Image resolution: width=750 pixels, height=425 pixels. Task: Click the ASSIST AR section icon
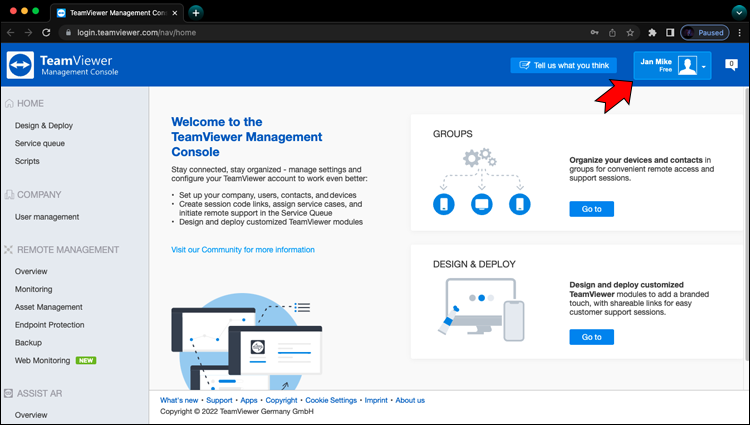9,393
